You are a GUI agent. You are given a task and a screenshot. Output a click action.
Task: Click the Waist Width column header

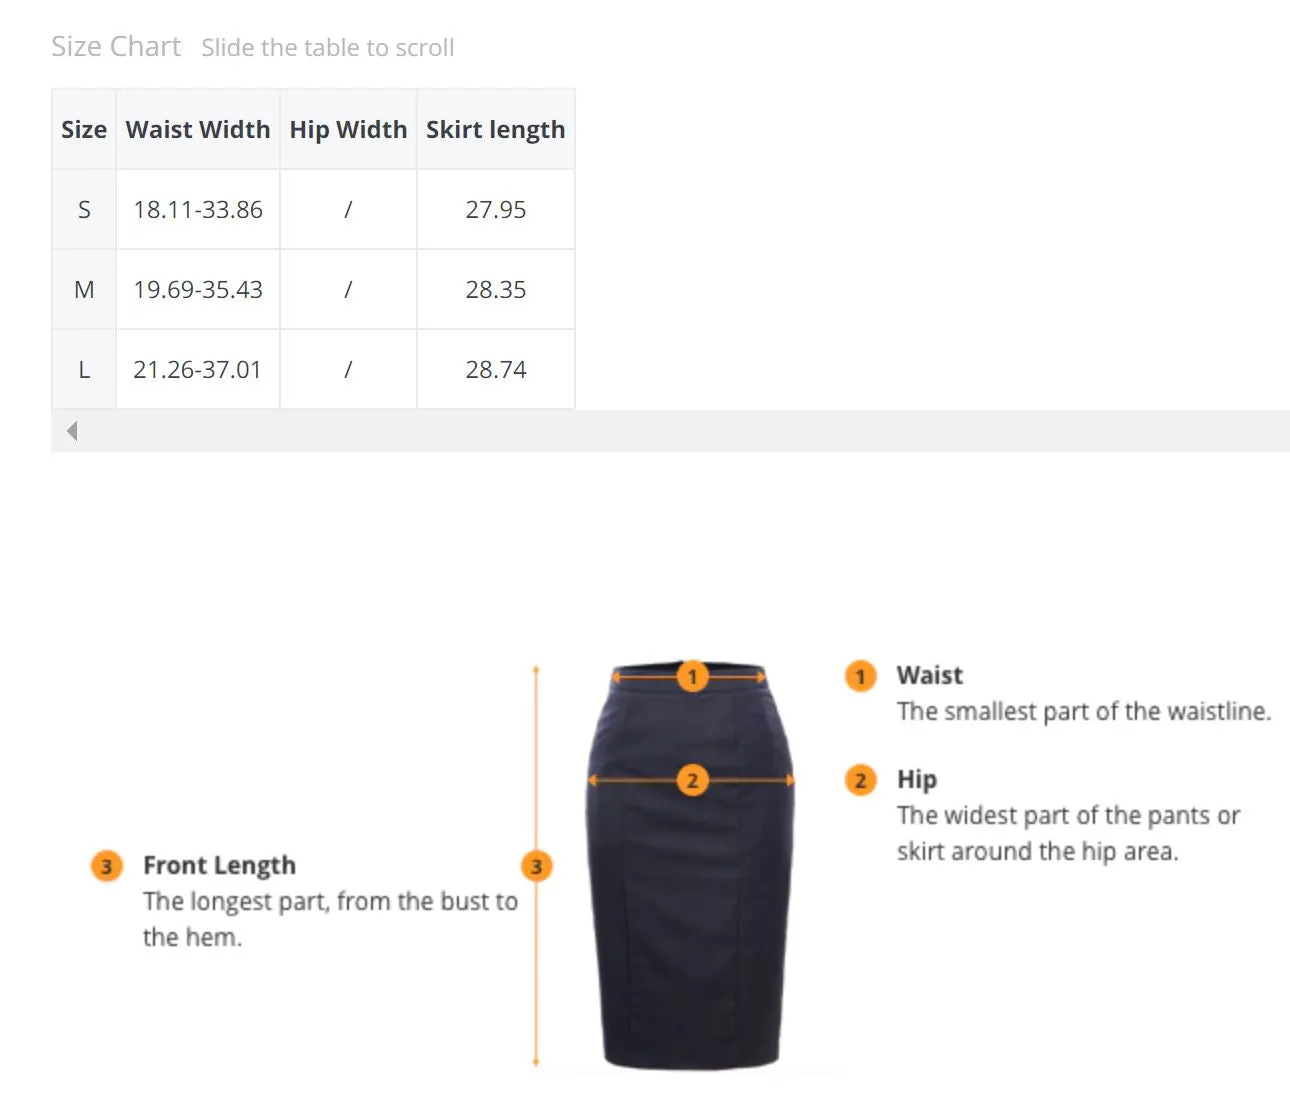pos(198,129)
